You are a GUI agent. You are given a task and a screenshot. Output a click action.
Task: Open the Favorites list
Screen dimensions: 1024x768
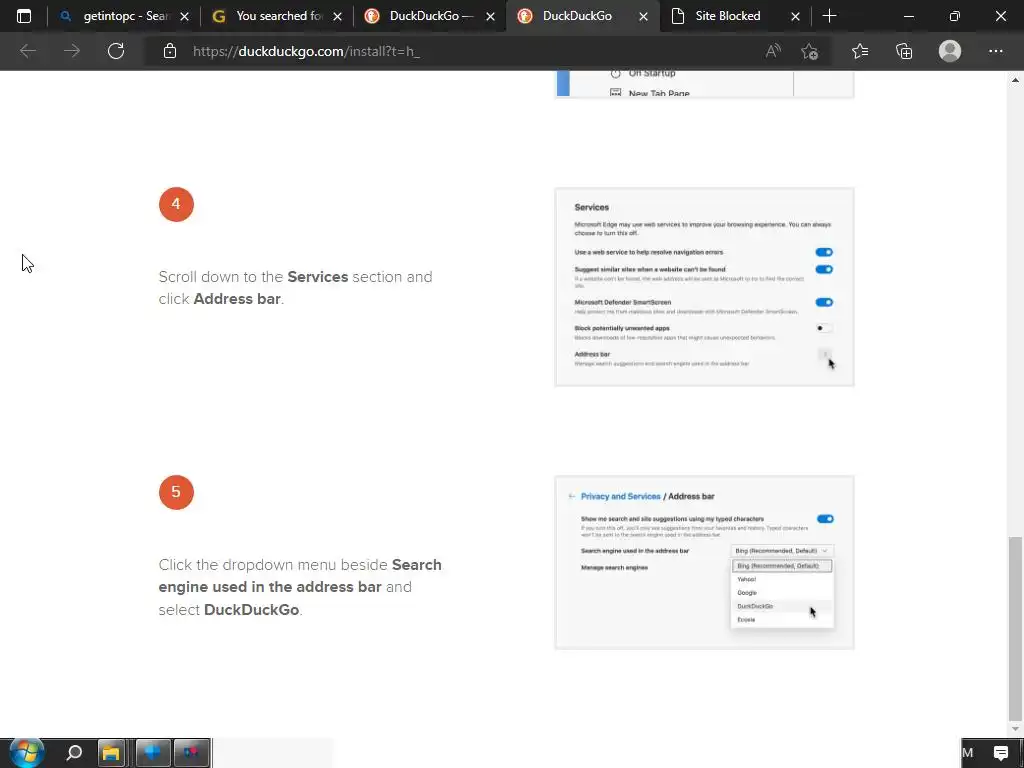click(x=860, y=51)
